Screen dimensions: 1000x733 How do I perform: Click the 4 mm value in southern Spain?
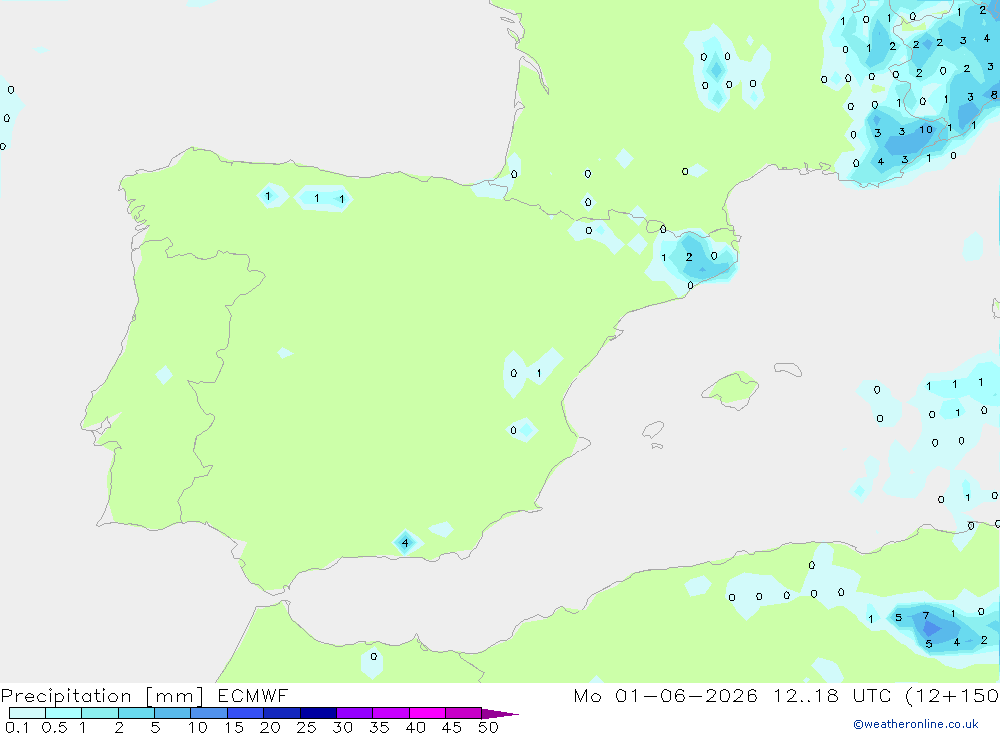(405, 544)
